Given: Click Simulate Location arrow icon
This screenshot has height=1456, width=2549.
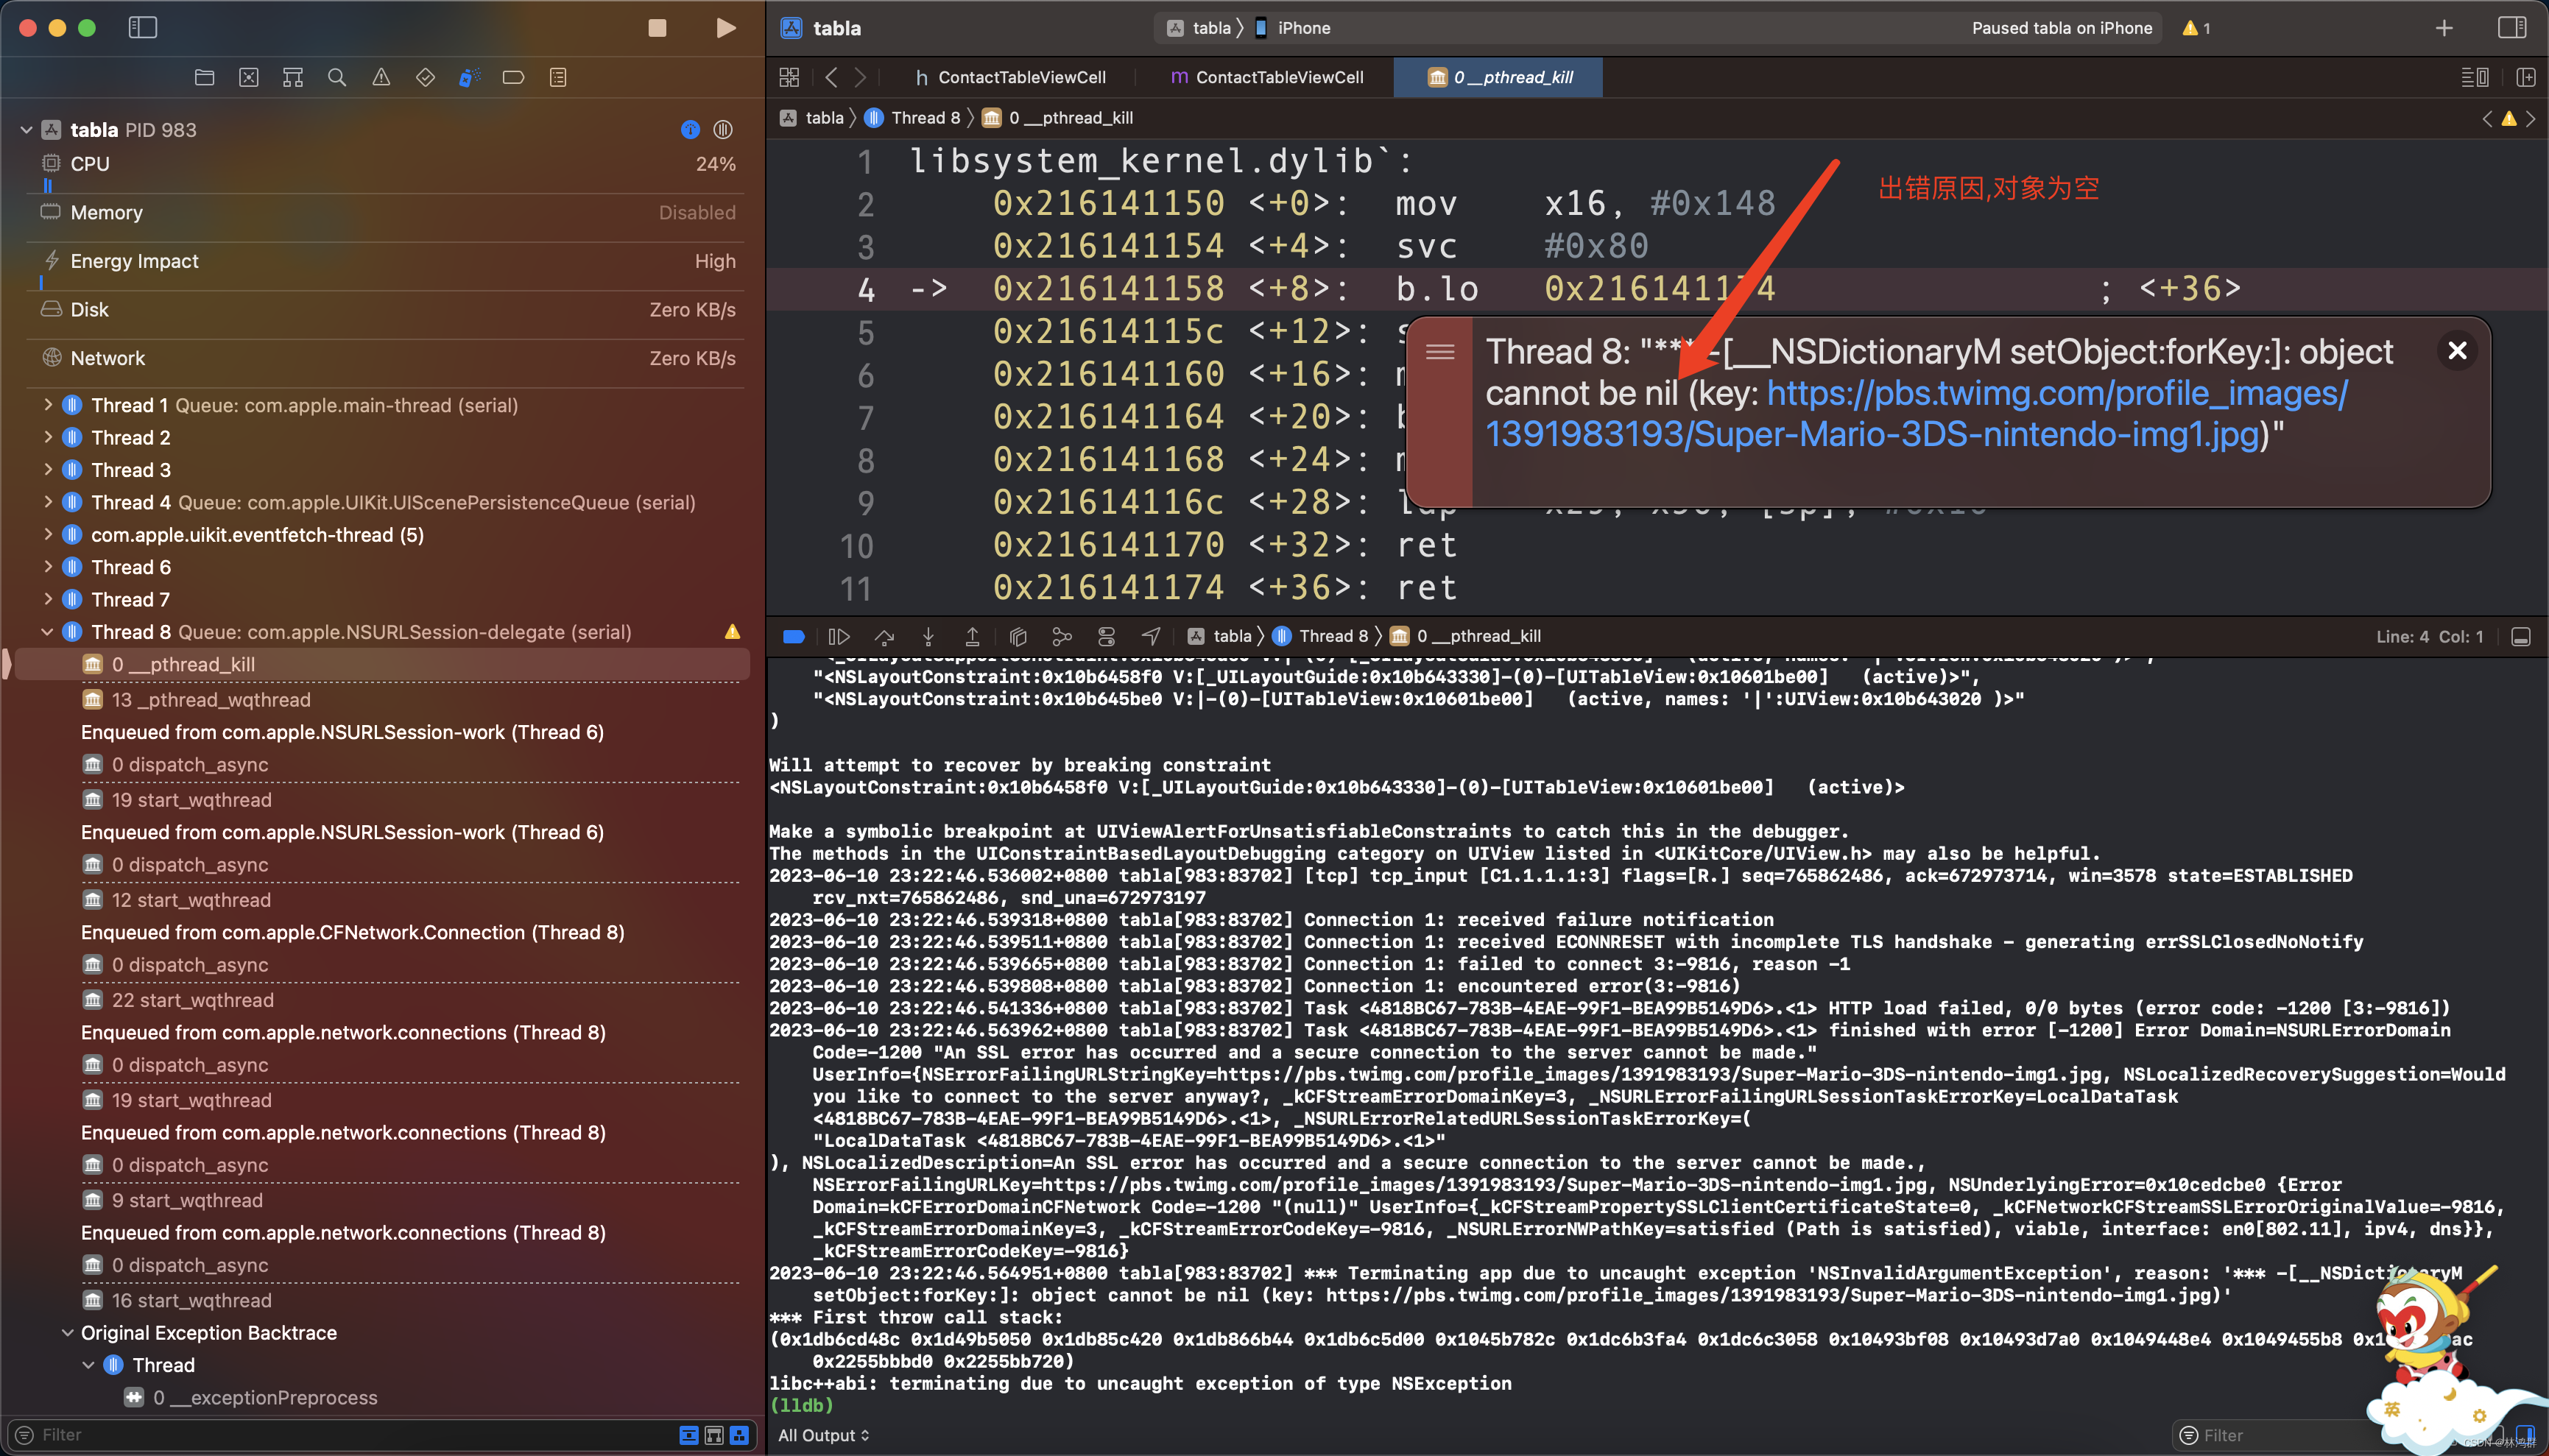Looking at the screenshot, I should (1151, 636).
